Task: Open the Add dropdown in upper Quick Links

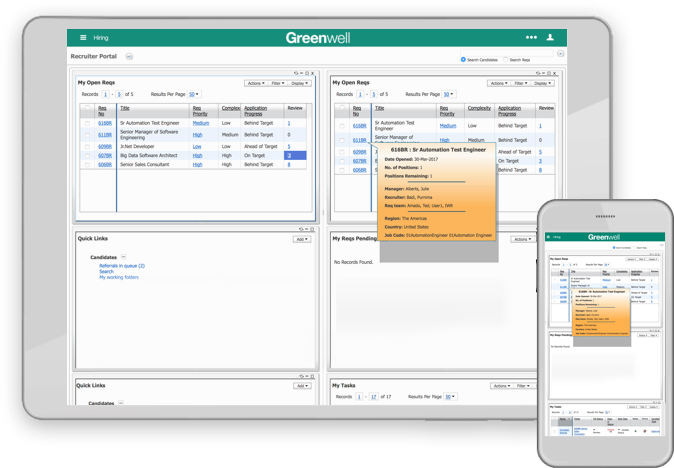Action: point(302,239)
